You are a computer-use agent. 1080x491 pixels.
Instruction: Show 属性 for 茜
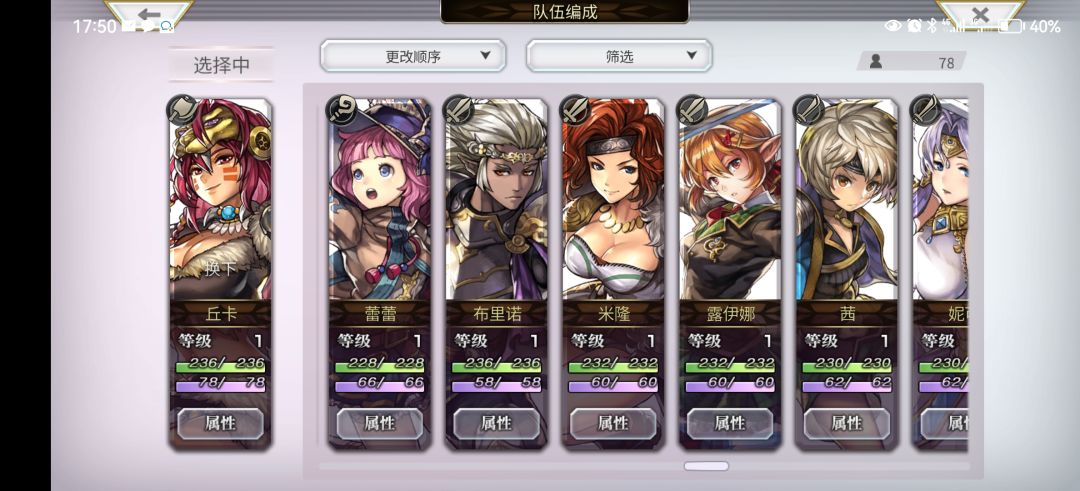(847, 424)
